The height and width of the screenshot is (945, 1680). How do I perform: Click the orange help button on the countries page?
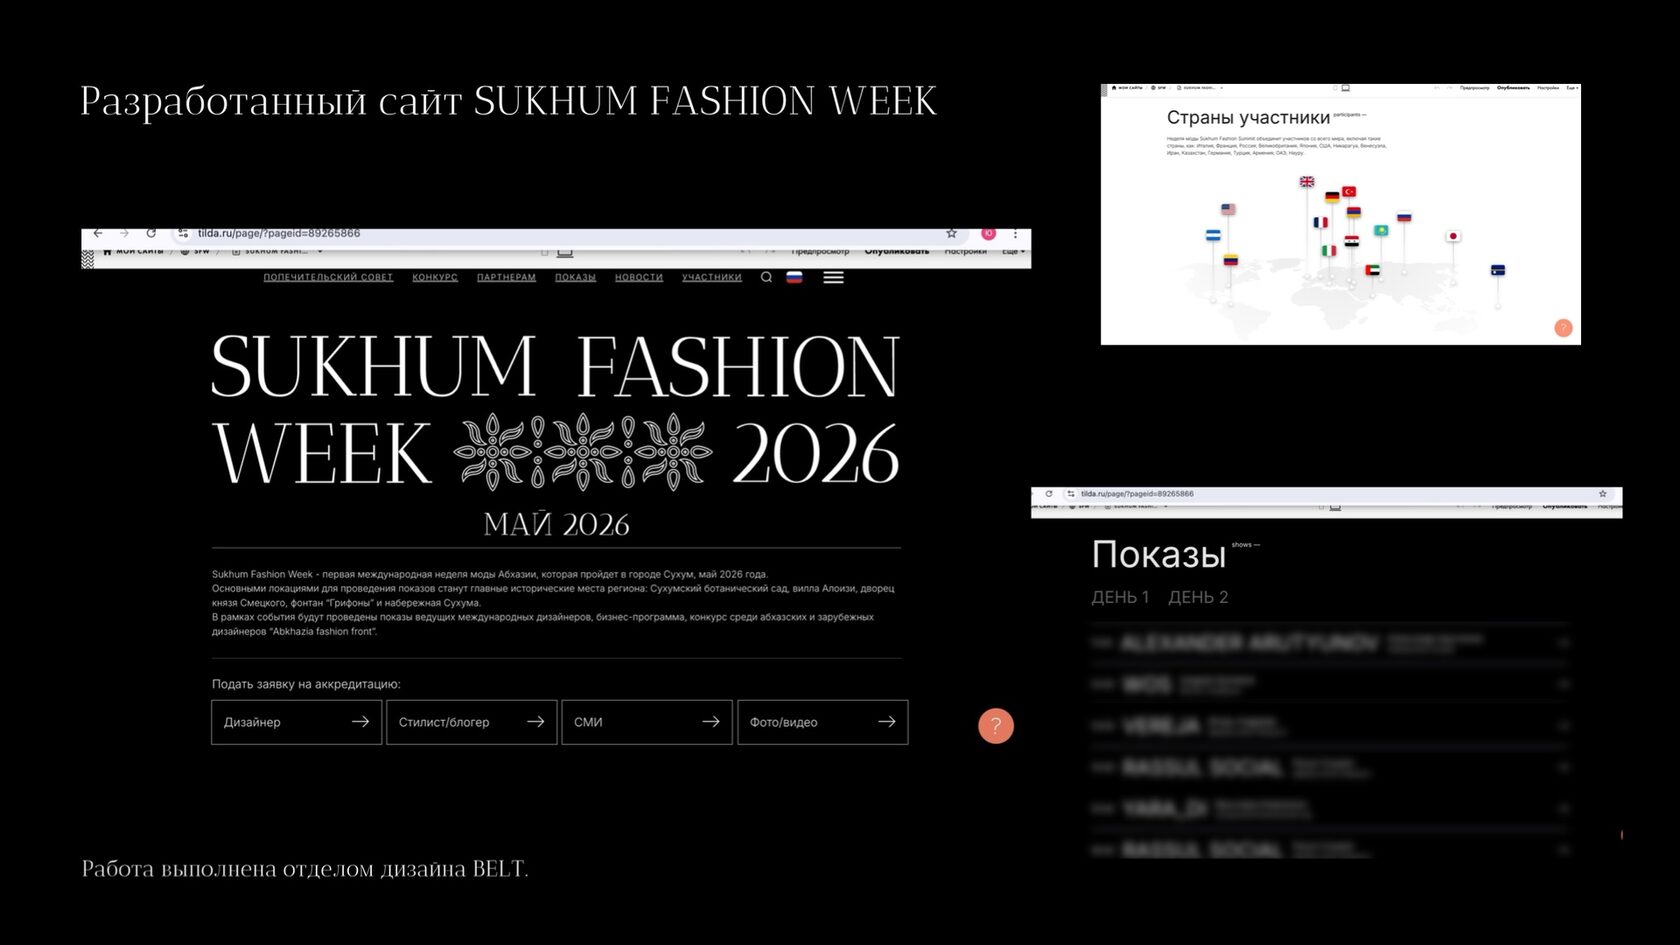click(1563, 328)
